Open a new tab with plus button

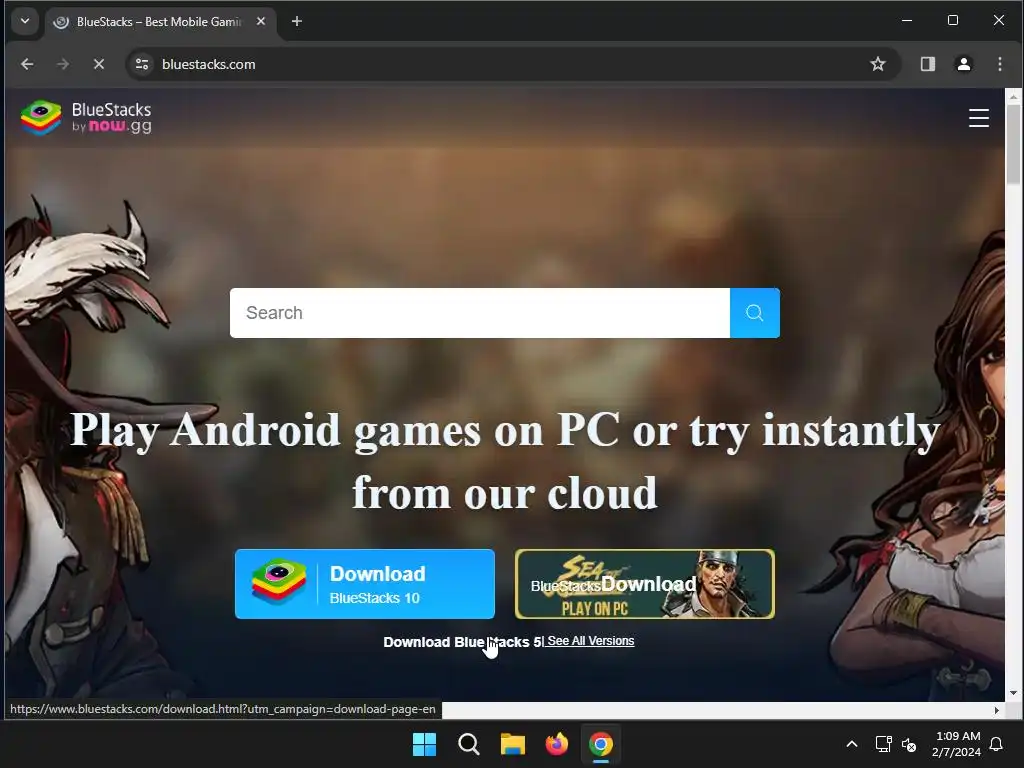[x=296, y=21]
